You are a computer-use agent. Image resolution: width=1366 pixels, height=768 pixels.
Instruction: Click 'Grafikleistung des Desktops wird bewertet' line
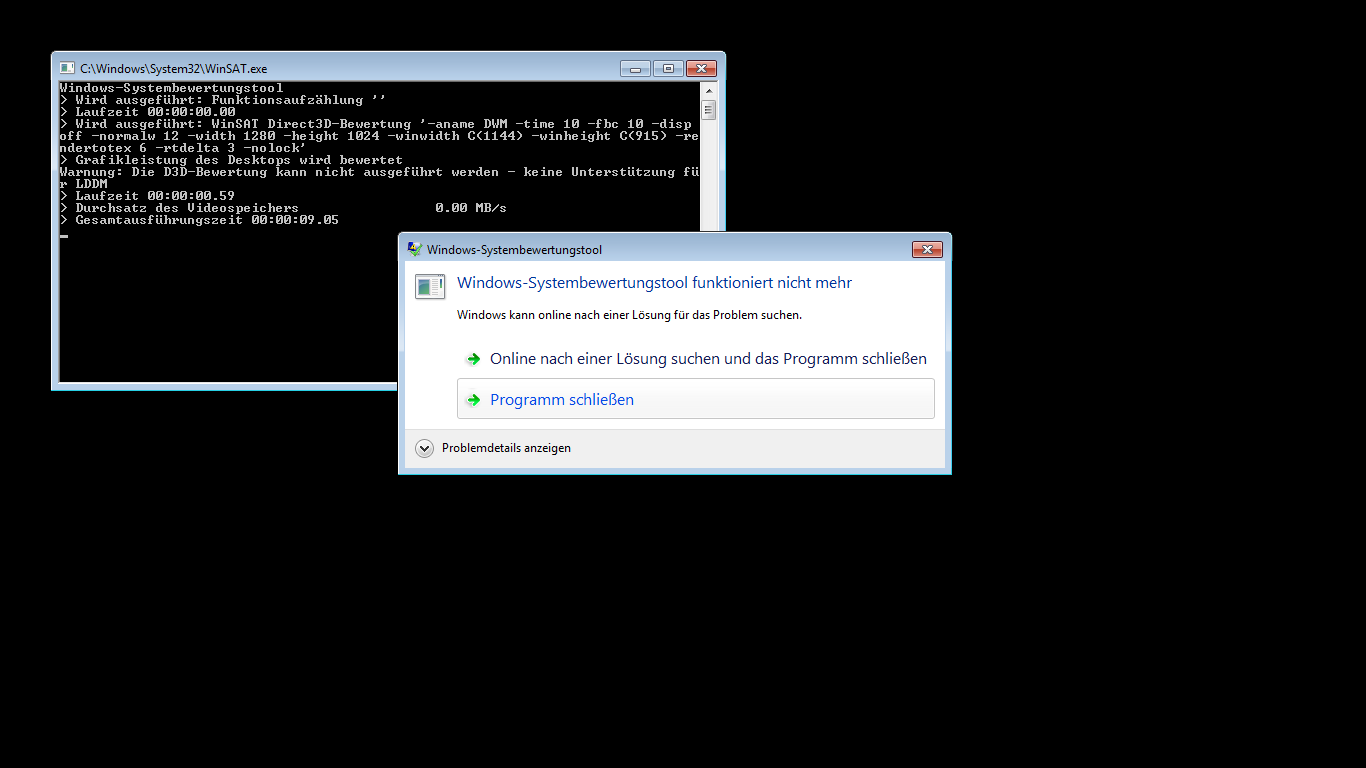231,159
